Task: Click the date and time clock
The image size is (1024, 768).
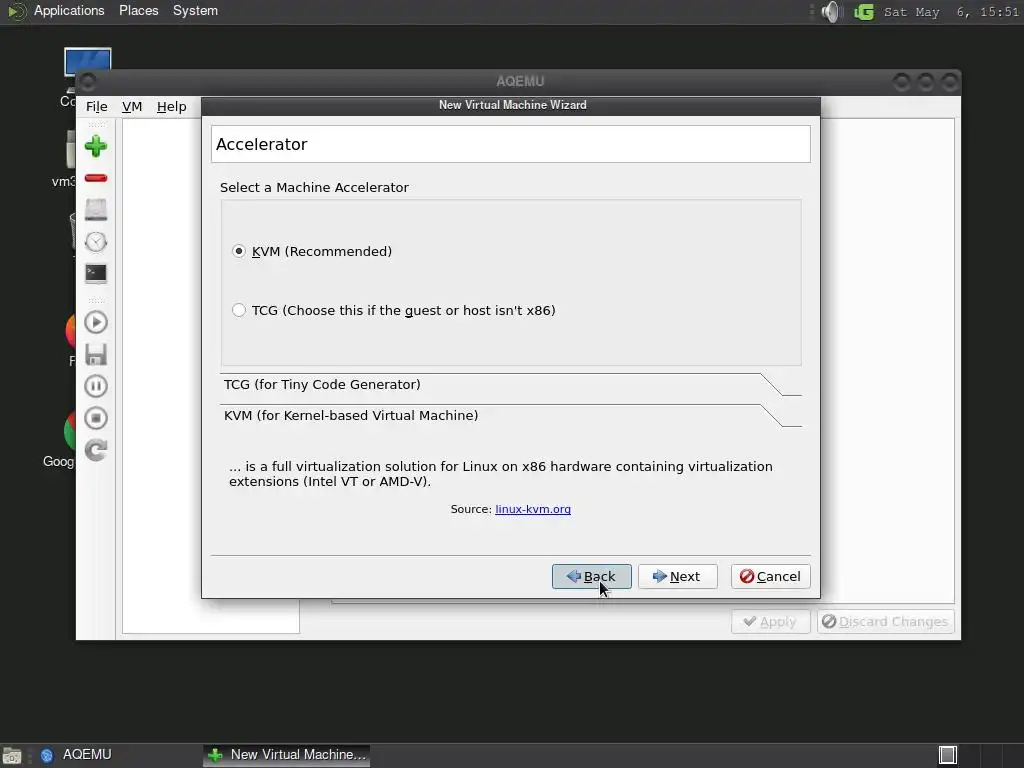Action: [x=952, y=12]
